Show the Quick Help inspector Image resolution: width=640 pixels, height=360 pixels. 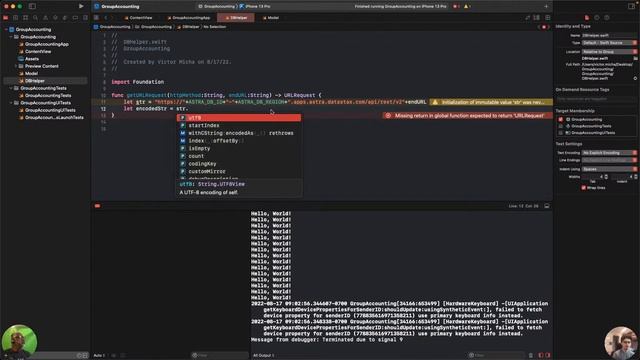click(x=607, y=18)
